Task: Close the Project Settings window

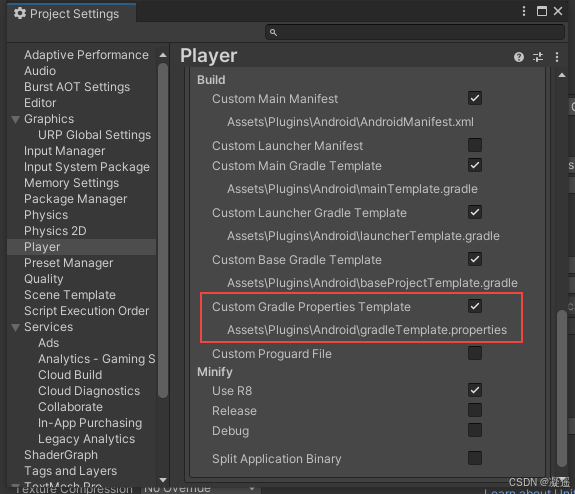Action: click(558, 11)
